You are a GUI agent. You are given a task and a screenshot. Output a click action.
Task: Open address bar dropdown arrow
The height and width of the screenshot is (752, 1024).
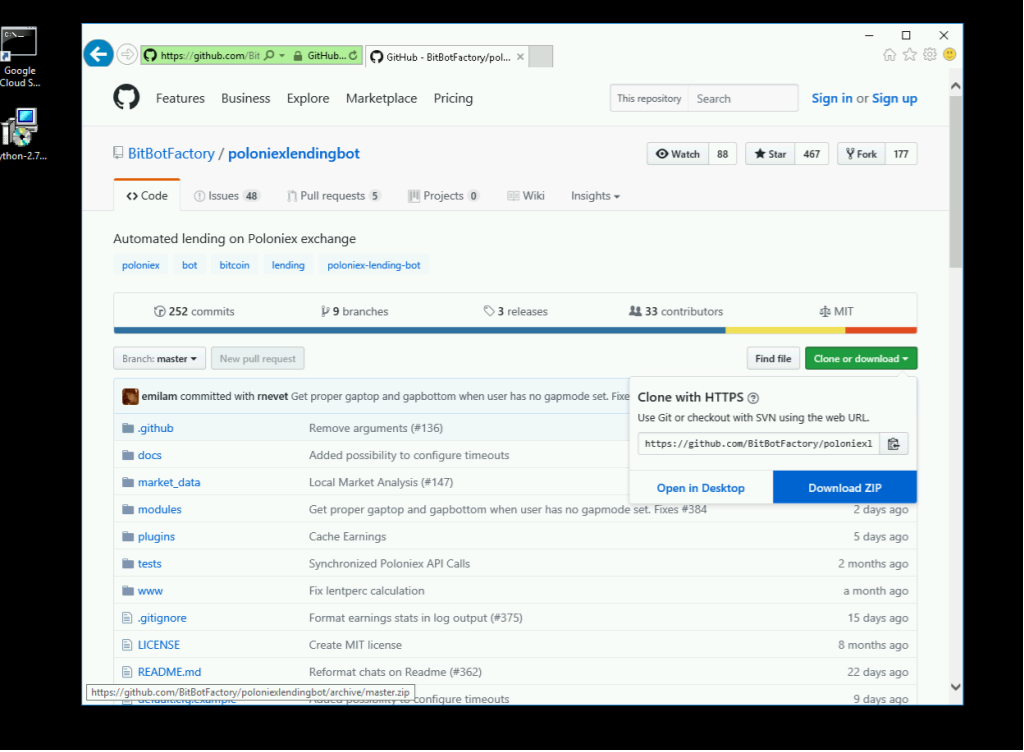click(x=282, y=55)
